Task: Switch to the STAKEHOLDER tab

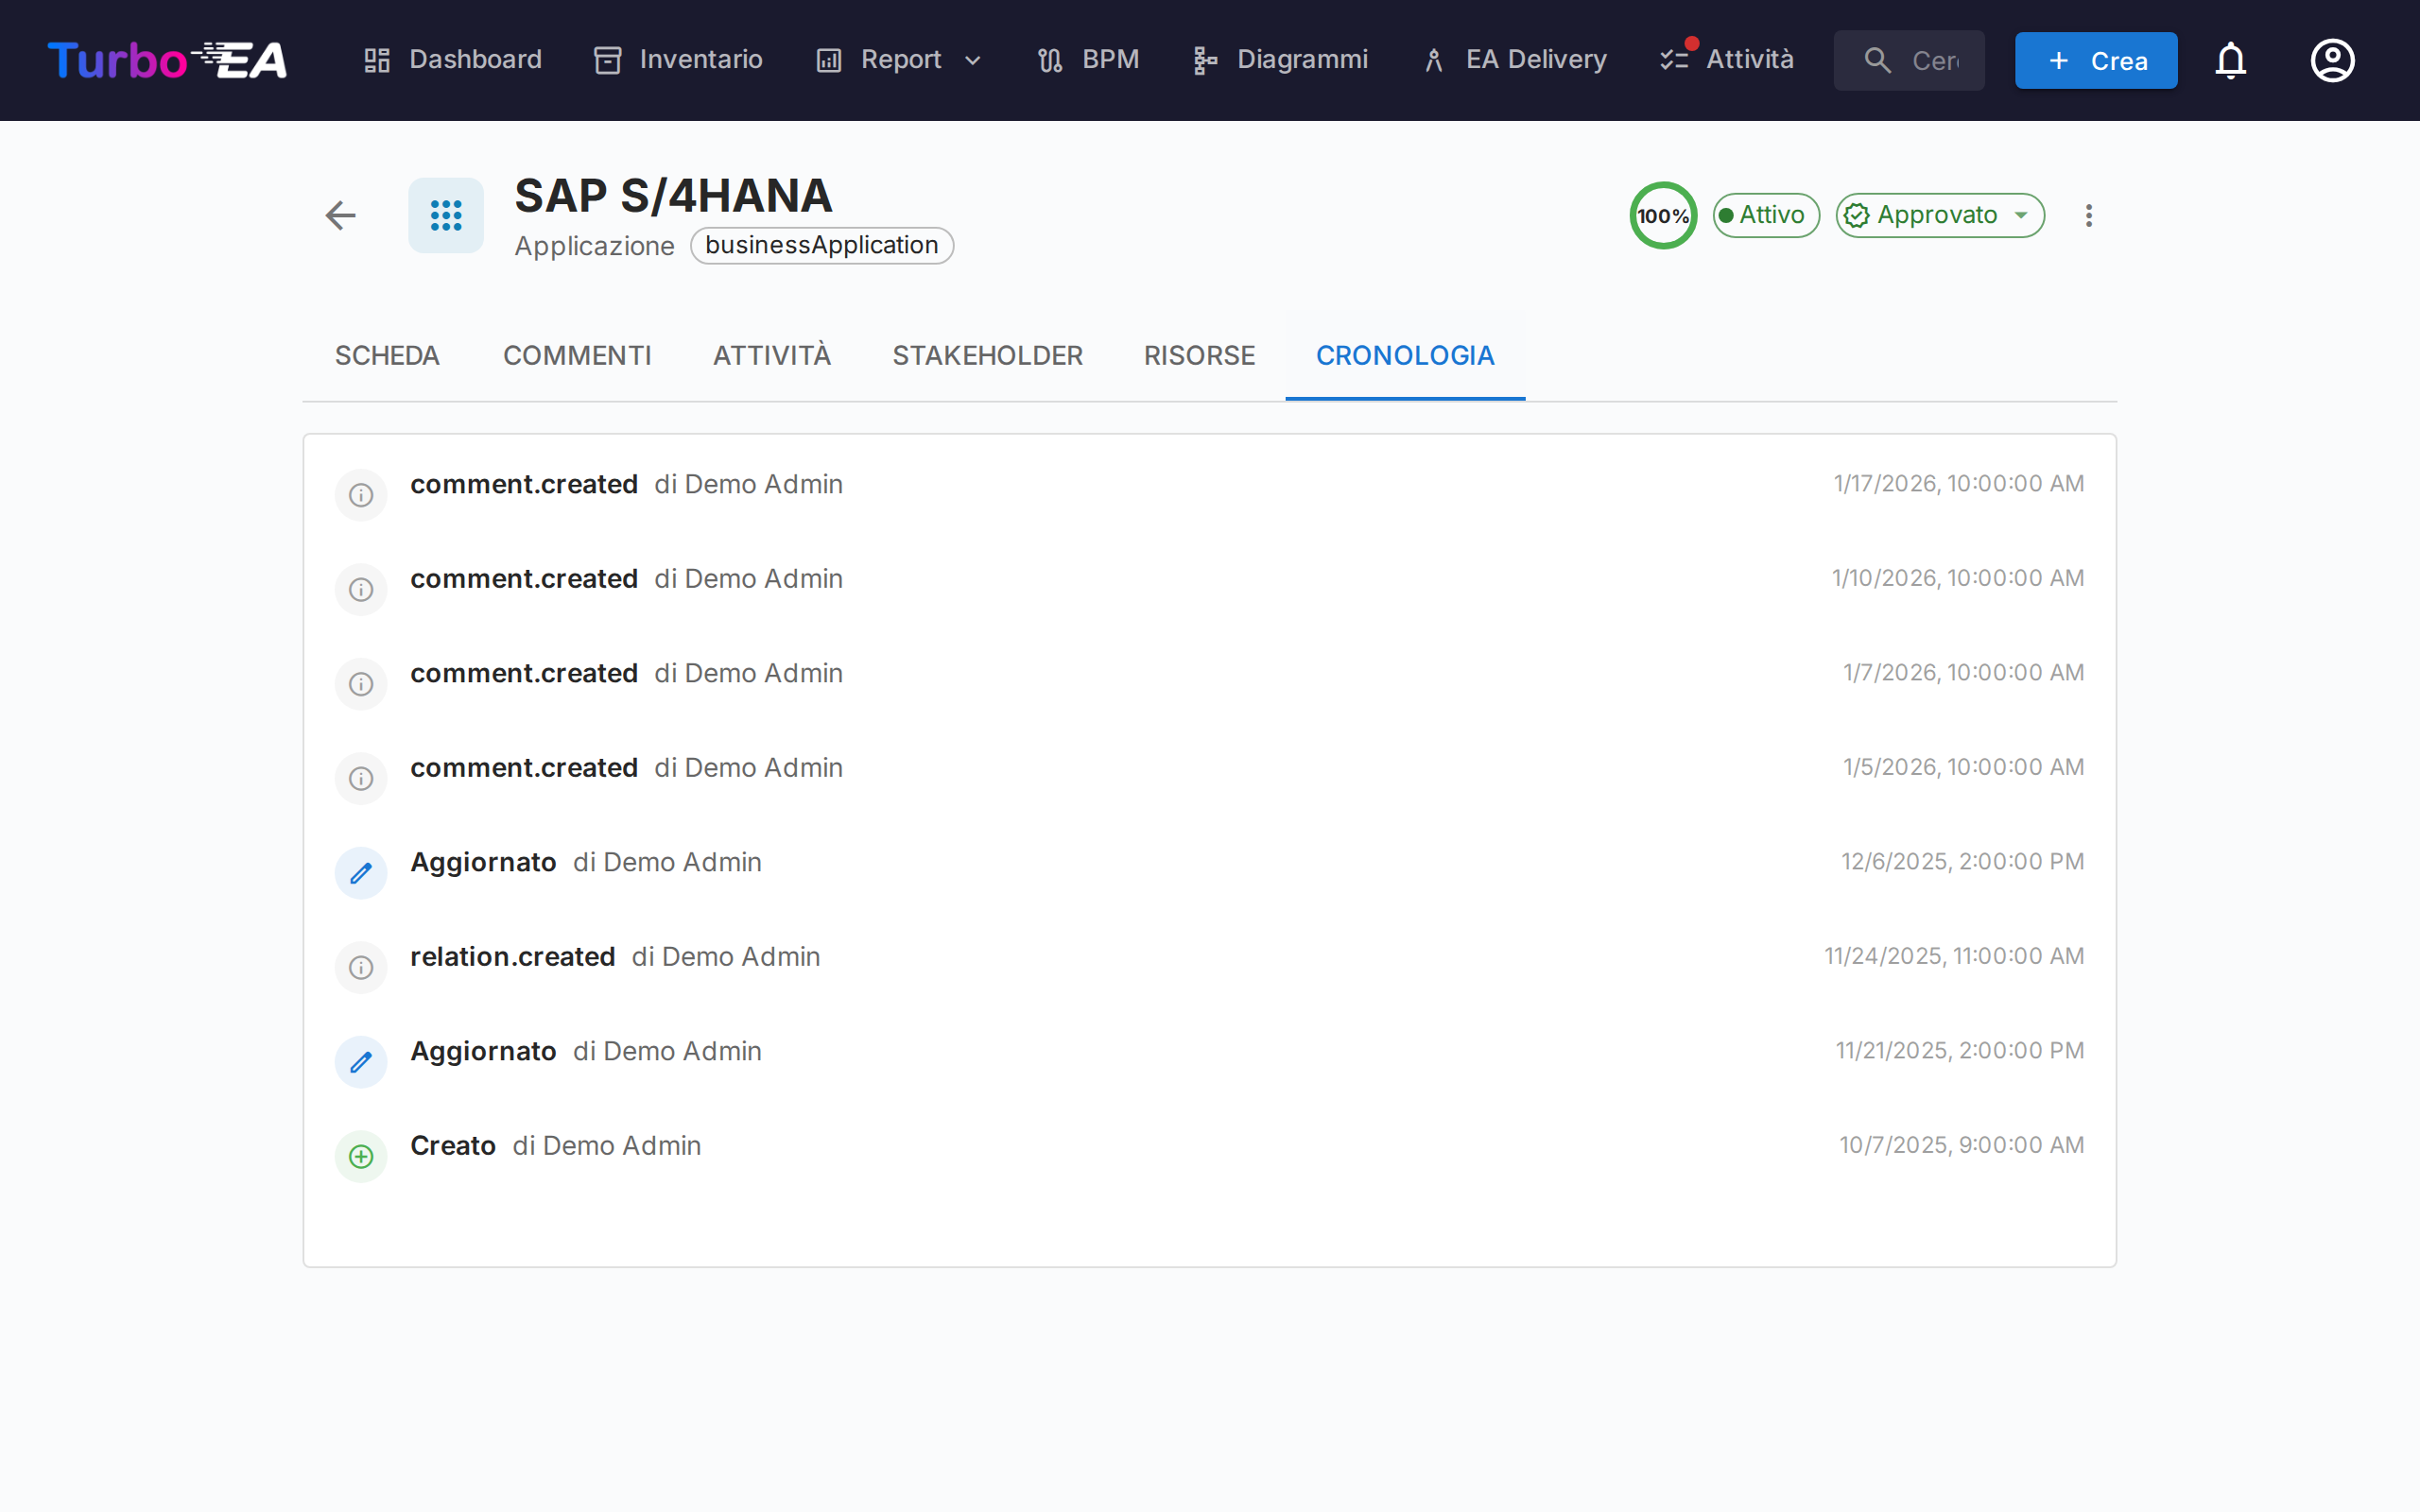Action: 987,356
